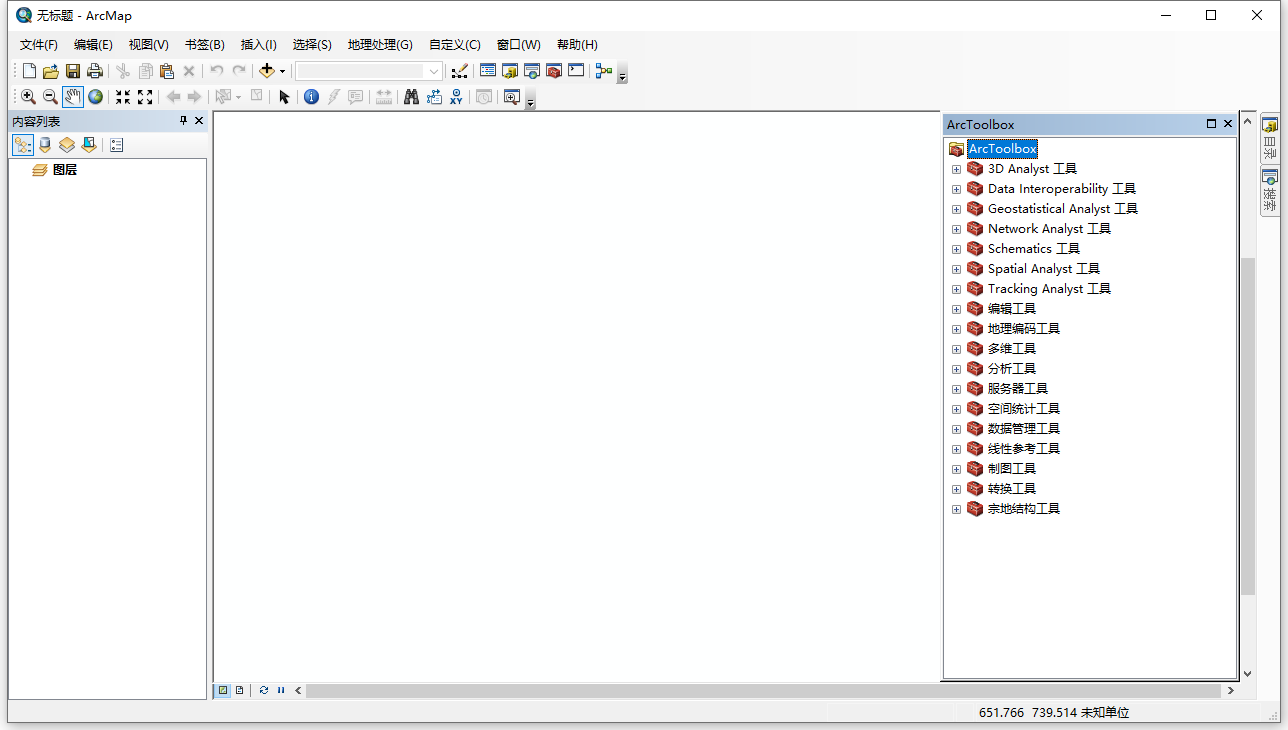This screenshot has height=730, width=1288.
Task: Open the Python window icon
Action: tap(576, 71)
